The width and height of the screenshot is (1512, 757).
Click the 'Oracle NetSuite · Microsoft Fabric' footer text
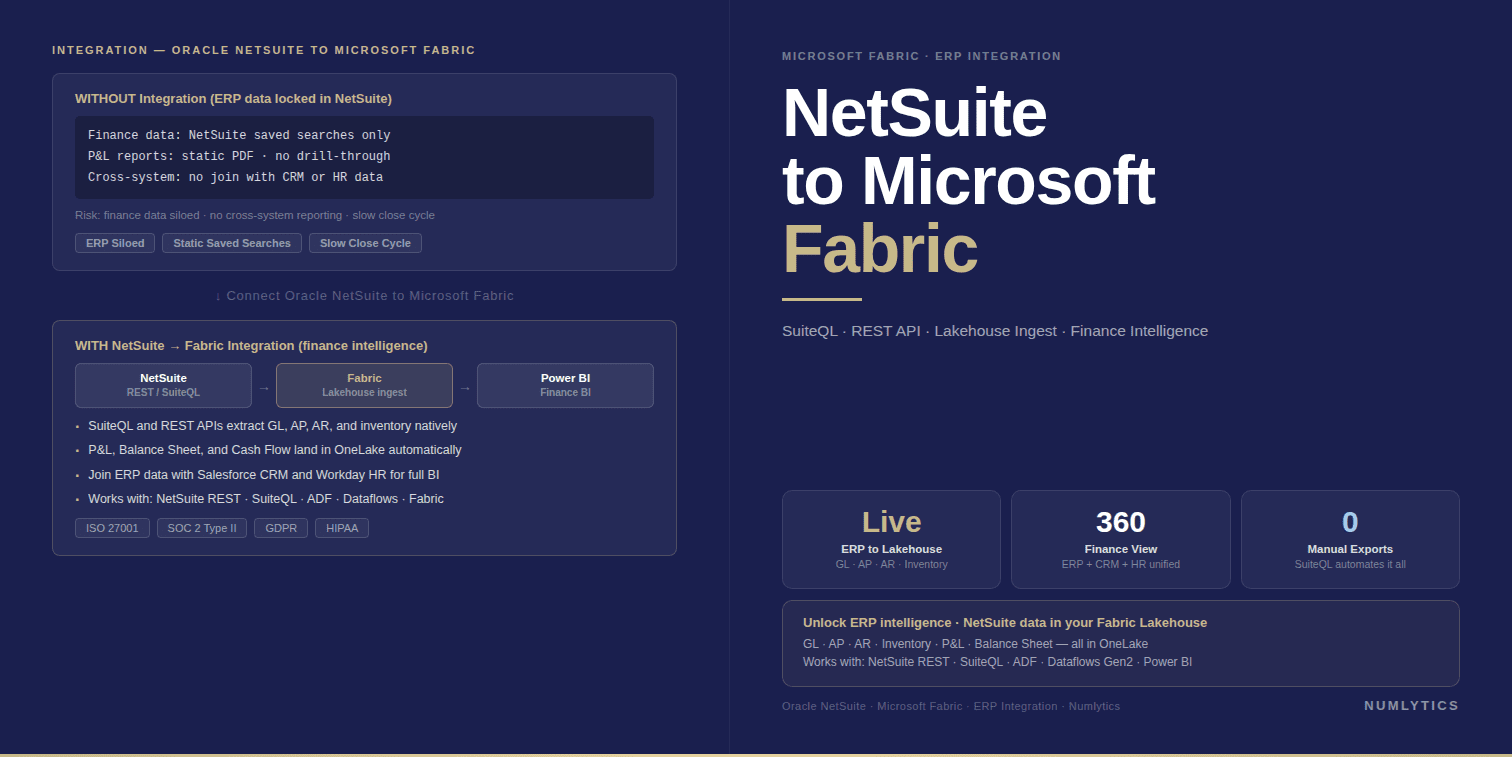(x=951, y=706)
